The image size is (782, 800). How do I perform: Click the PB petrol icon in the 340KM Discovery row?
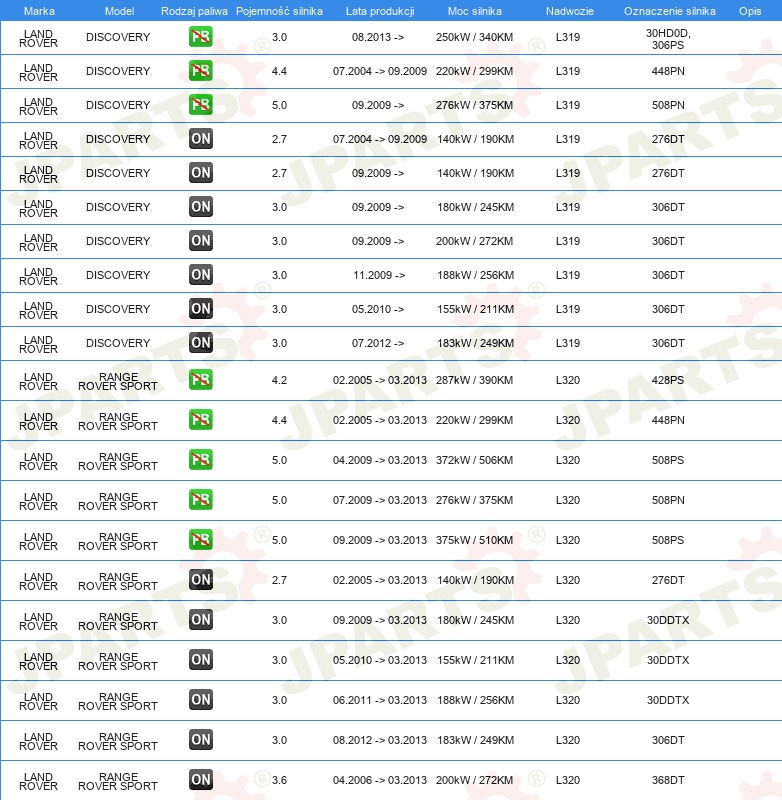click(x=200, y=38)
